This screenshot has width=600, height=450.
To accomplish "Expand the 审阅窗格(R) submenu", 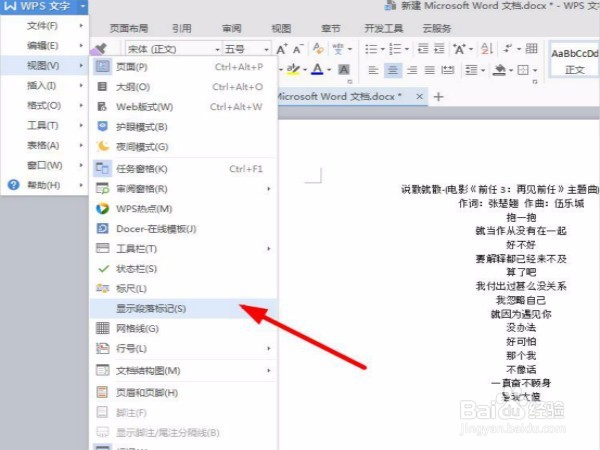I will tap(183, 189).
